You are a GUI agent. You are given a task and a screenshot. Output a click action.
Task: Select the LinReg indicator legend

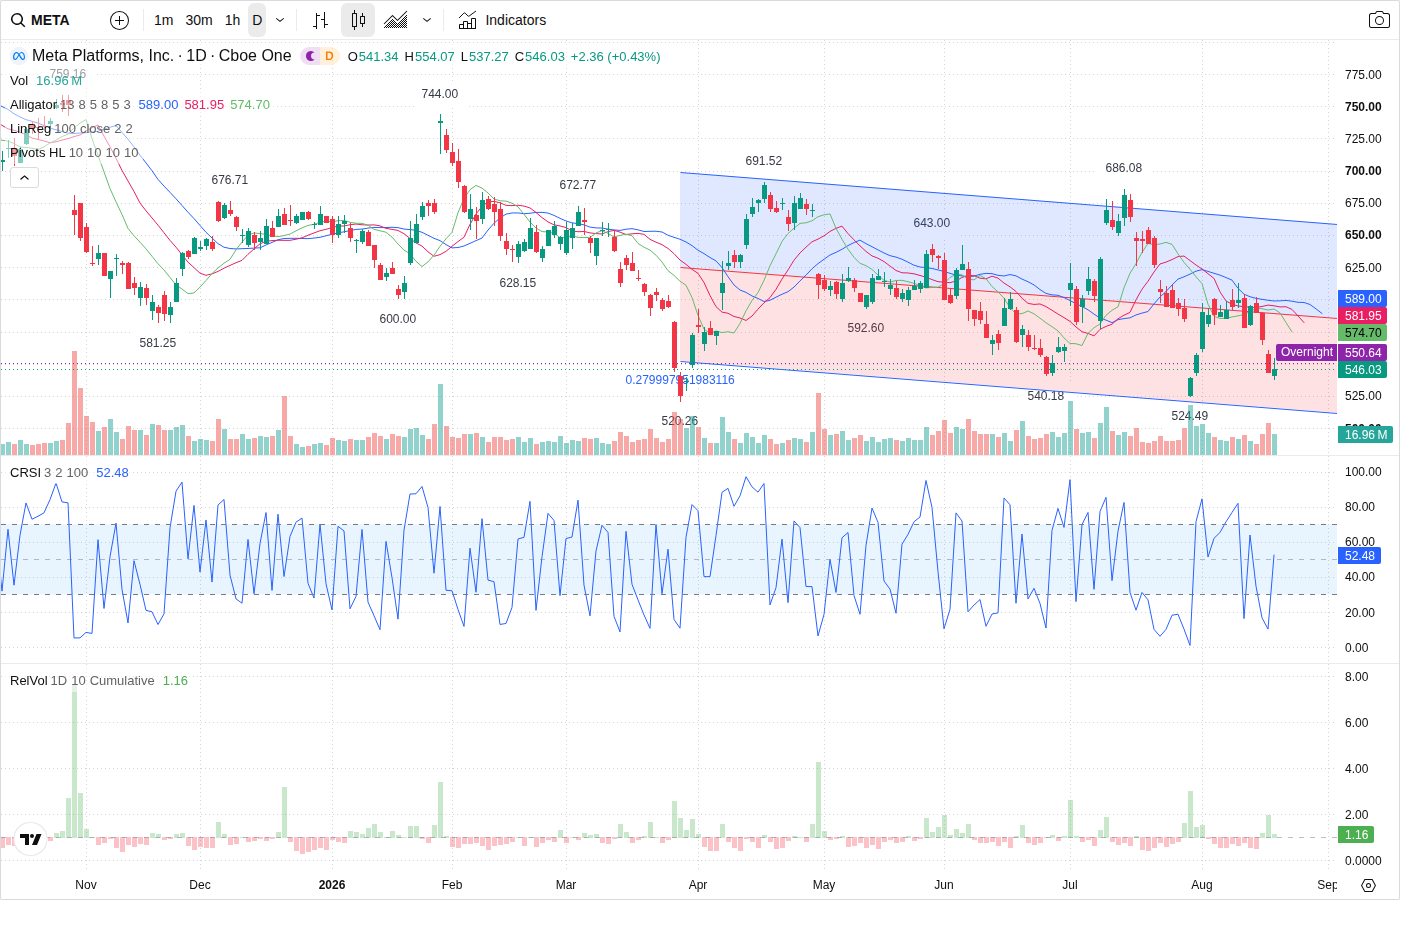tap(30, 129)
